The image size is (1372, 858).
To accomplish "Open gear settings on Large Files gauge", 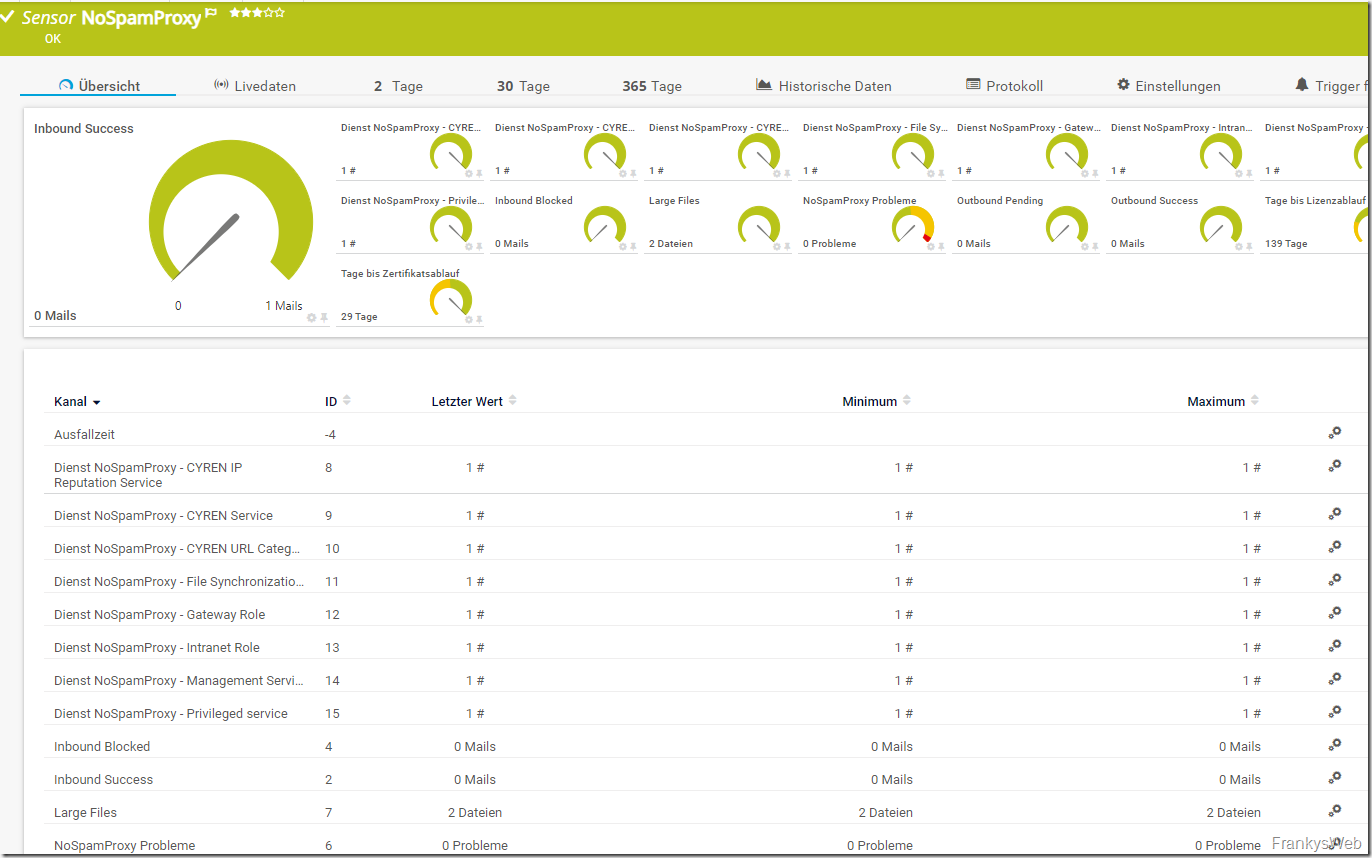I will pyautogui.click(x=776, y=246).
